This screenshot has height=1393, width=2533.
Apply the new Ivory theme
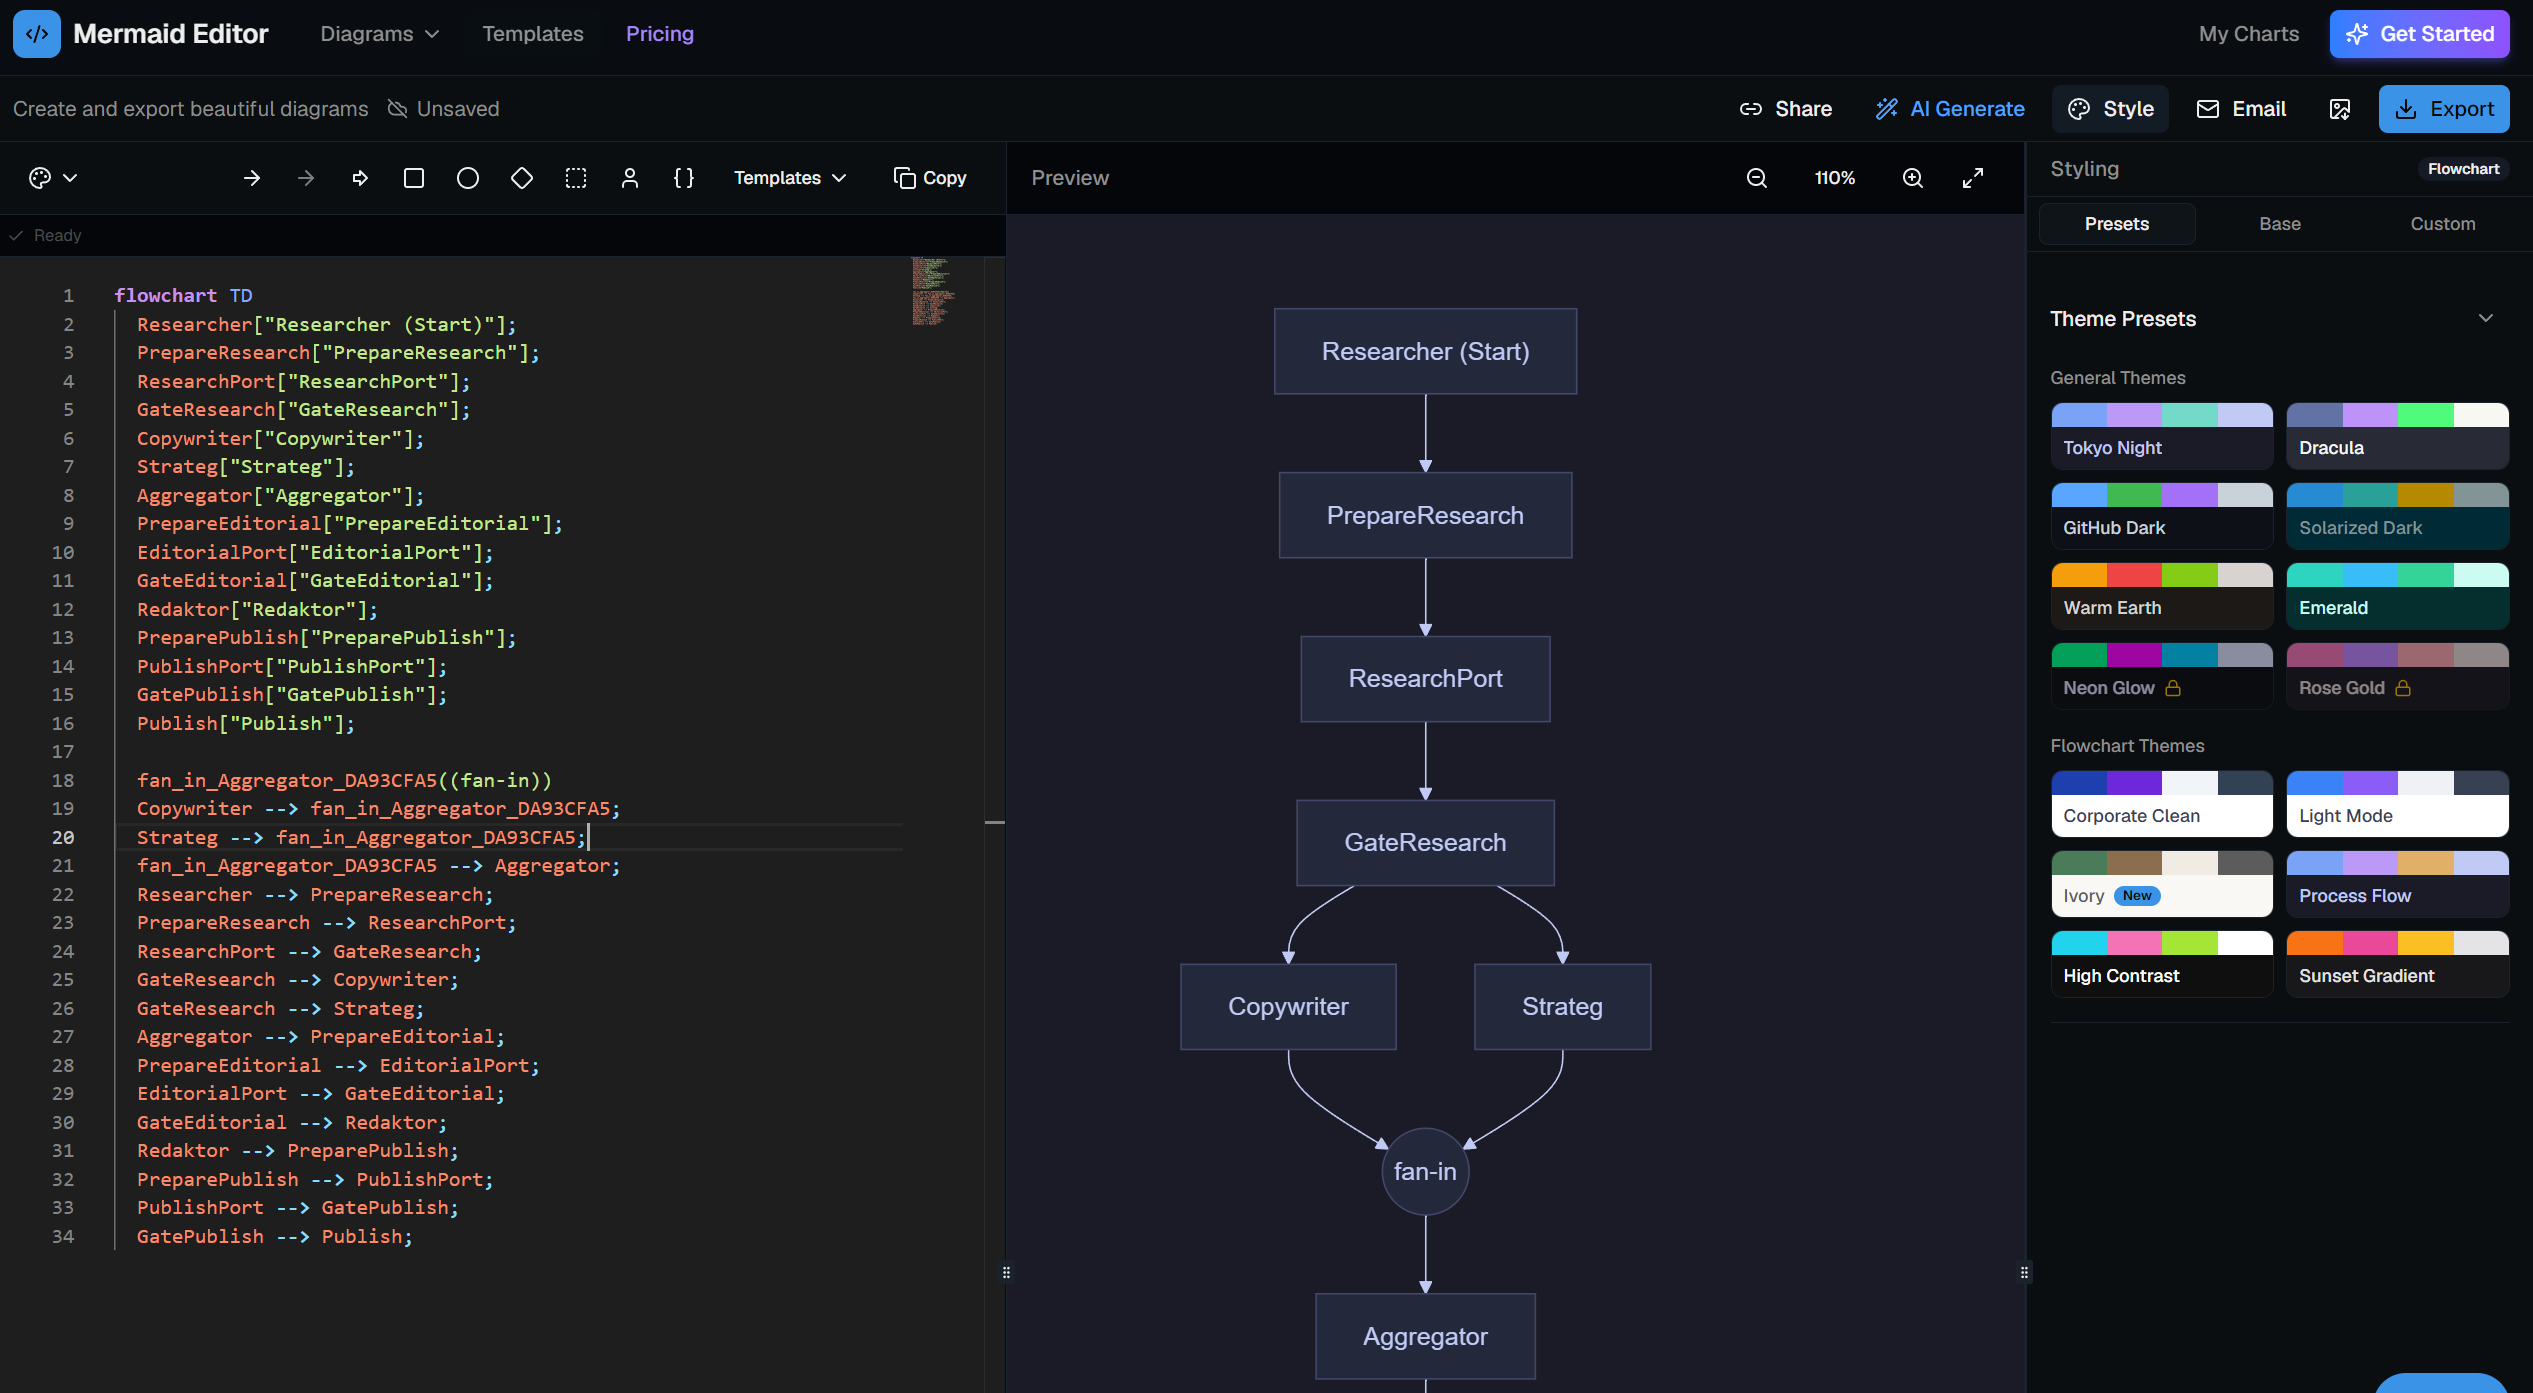[x=2162, y=884]
